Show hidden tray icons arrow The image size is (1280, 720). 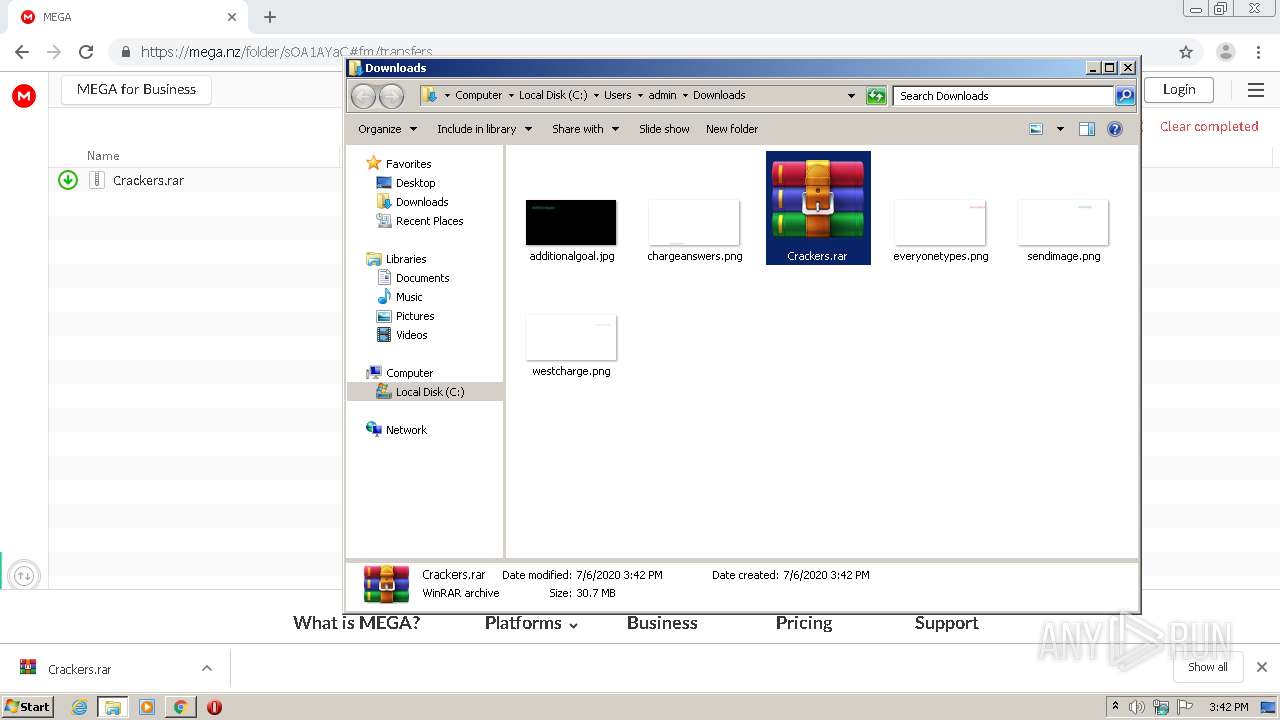click(1115, 706)
